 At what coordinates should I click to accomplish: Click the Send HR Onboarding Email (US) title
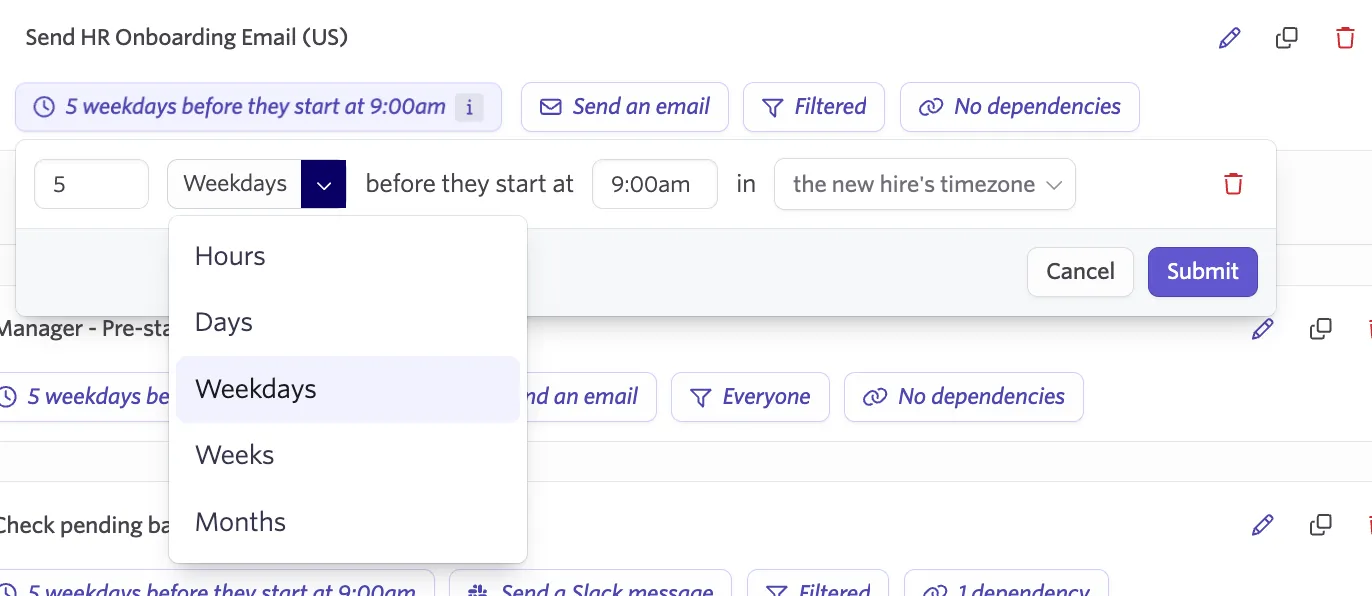[x=187, y=38]
